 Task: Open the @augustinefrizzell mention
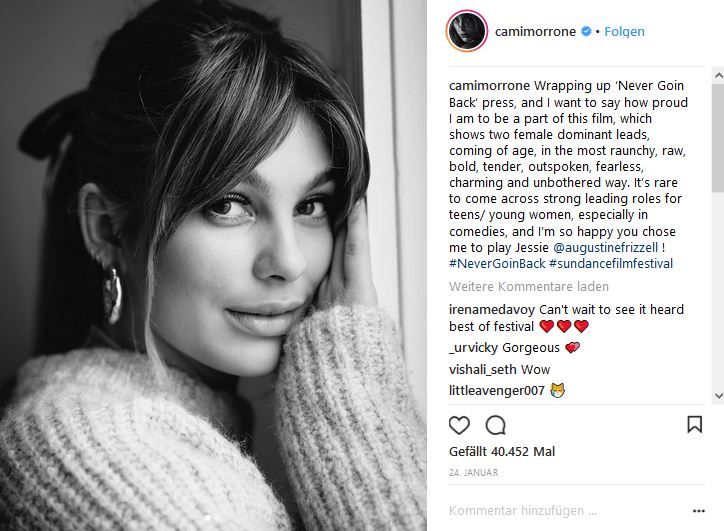(x=605, y=247)
